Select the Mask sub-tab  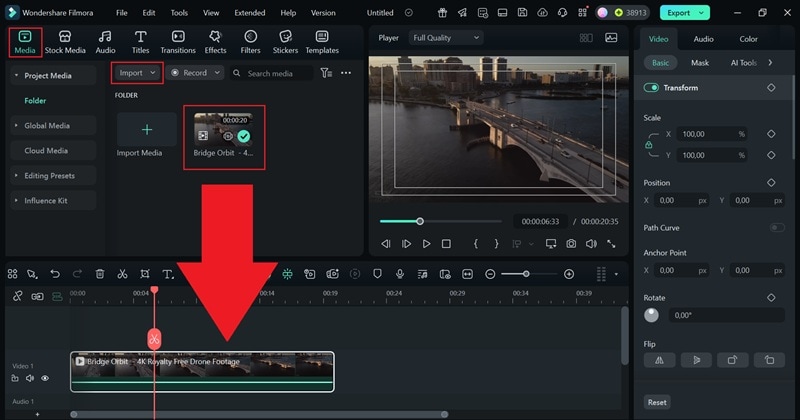[x=700, y=63]
